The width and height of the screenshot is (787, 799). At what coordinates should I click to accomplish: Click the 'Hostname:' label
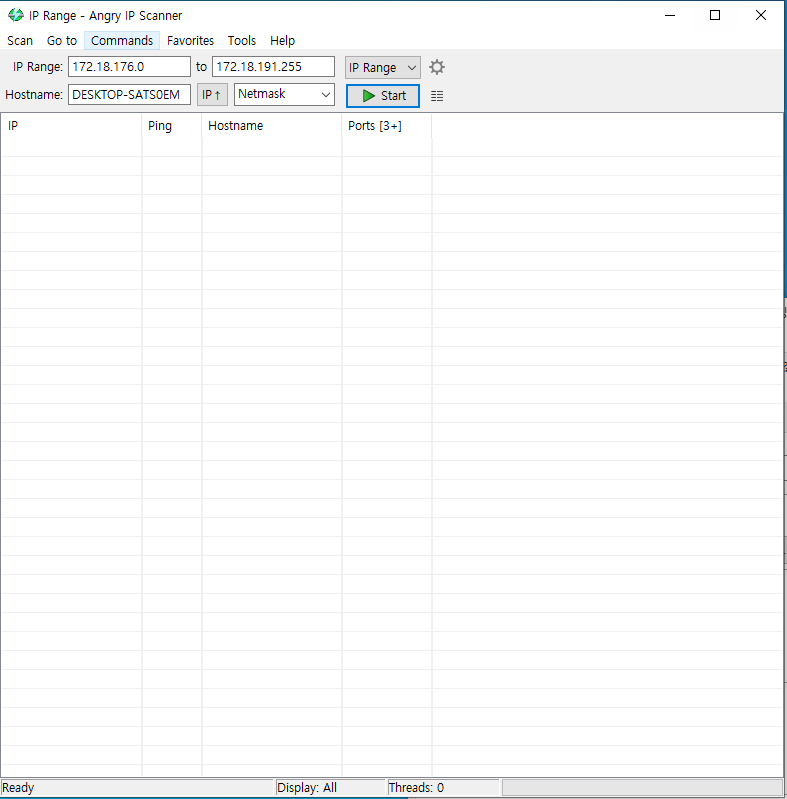pyautogui.click(x=34, y=95)
